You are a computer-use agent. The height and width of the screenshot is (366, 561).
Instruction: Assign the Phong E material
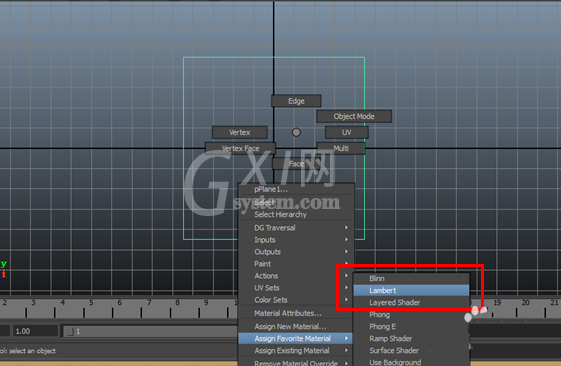pos(411,327)
